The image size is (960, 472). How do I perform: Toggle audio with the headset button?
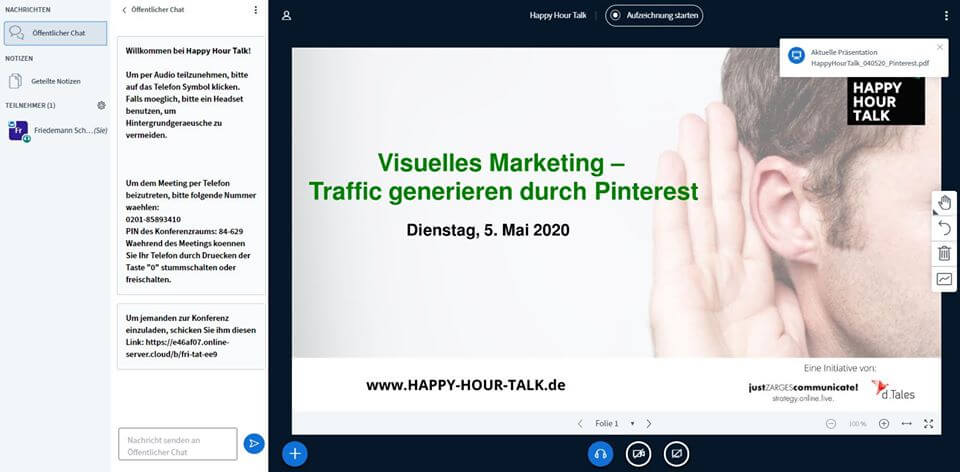601,454
